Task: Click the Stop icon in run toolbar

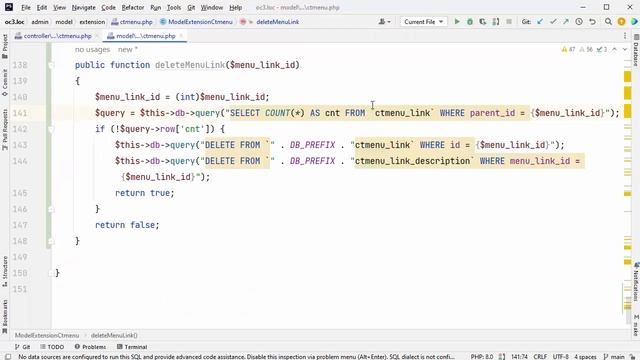Action: [x=509, y=22]
